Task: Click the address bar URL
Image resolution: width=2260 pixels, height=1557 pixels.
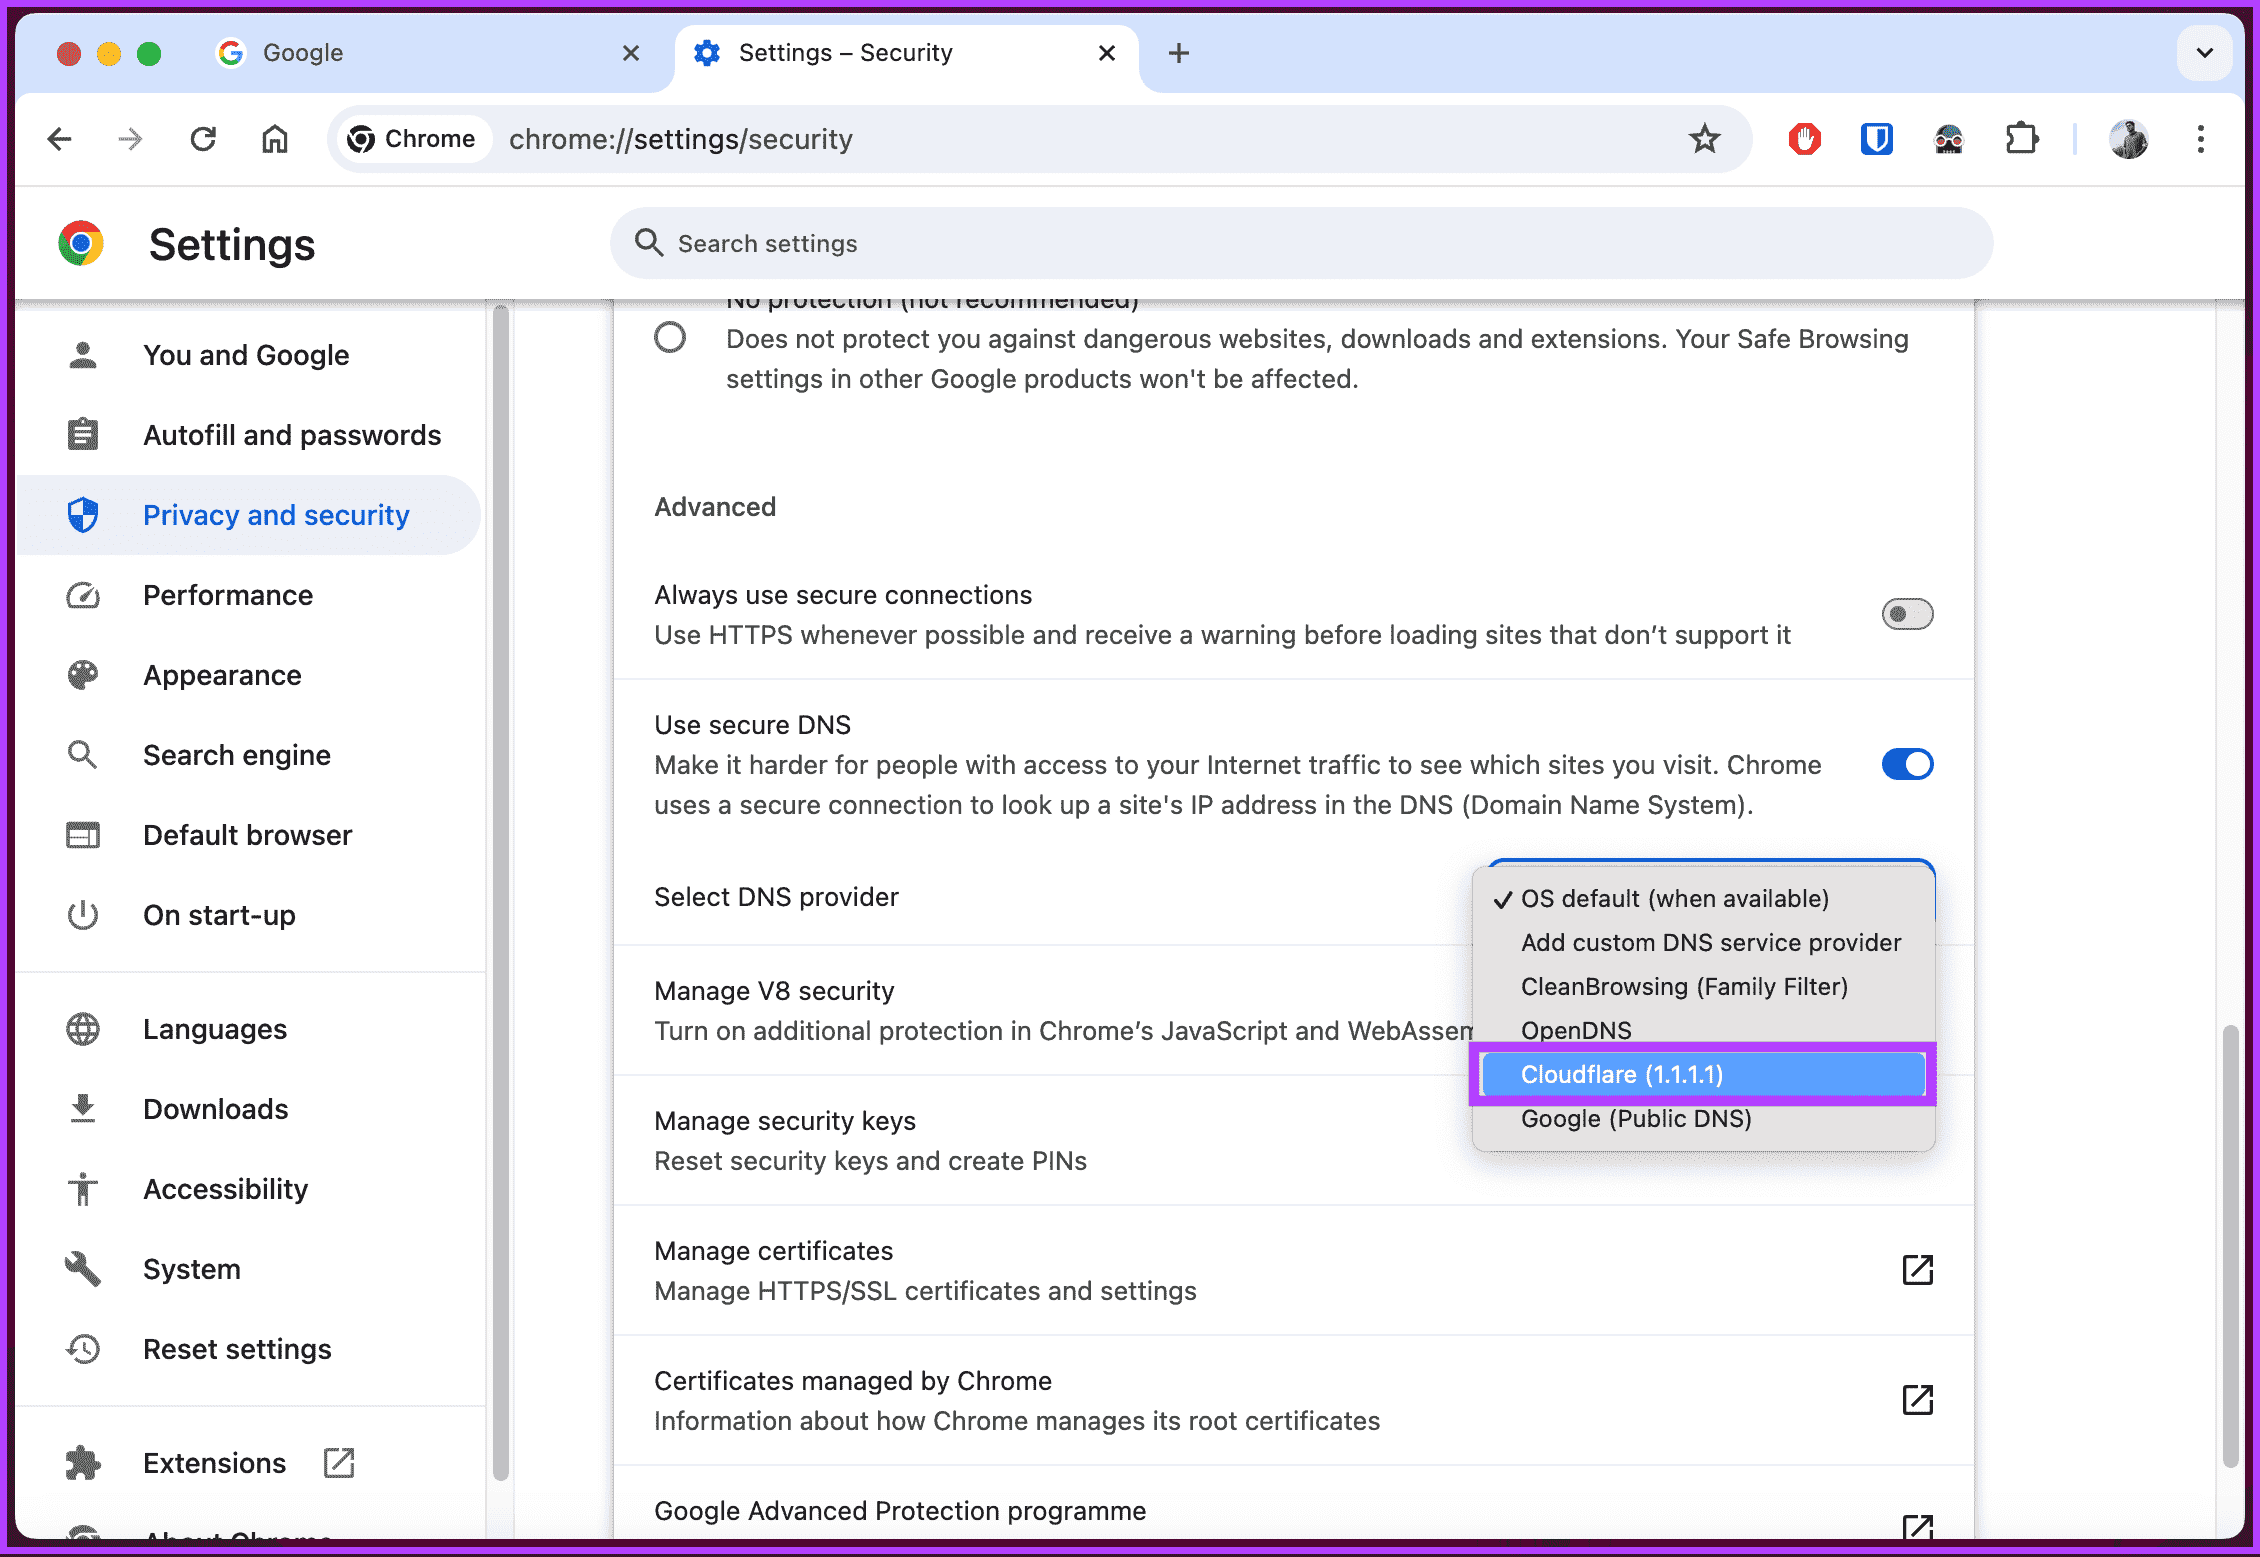Action: [x=681, y=139]
